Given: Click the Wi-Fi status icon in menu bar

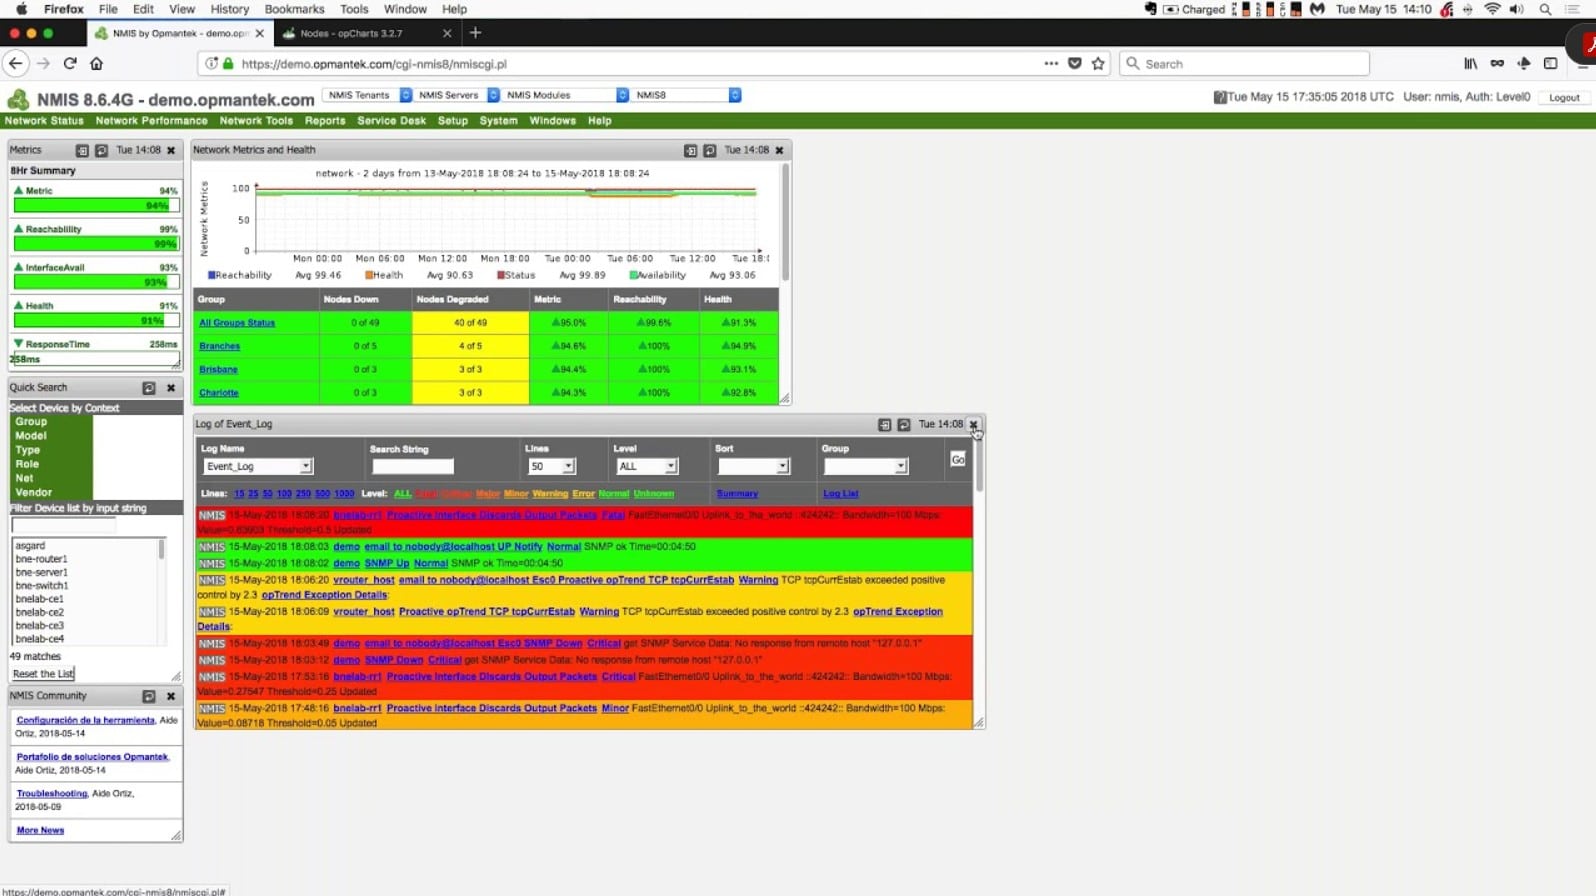Looking at the screenshot, I should coord(1492,9).
